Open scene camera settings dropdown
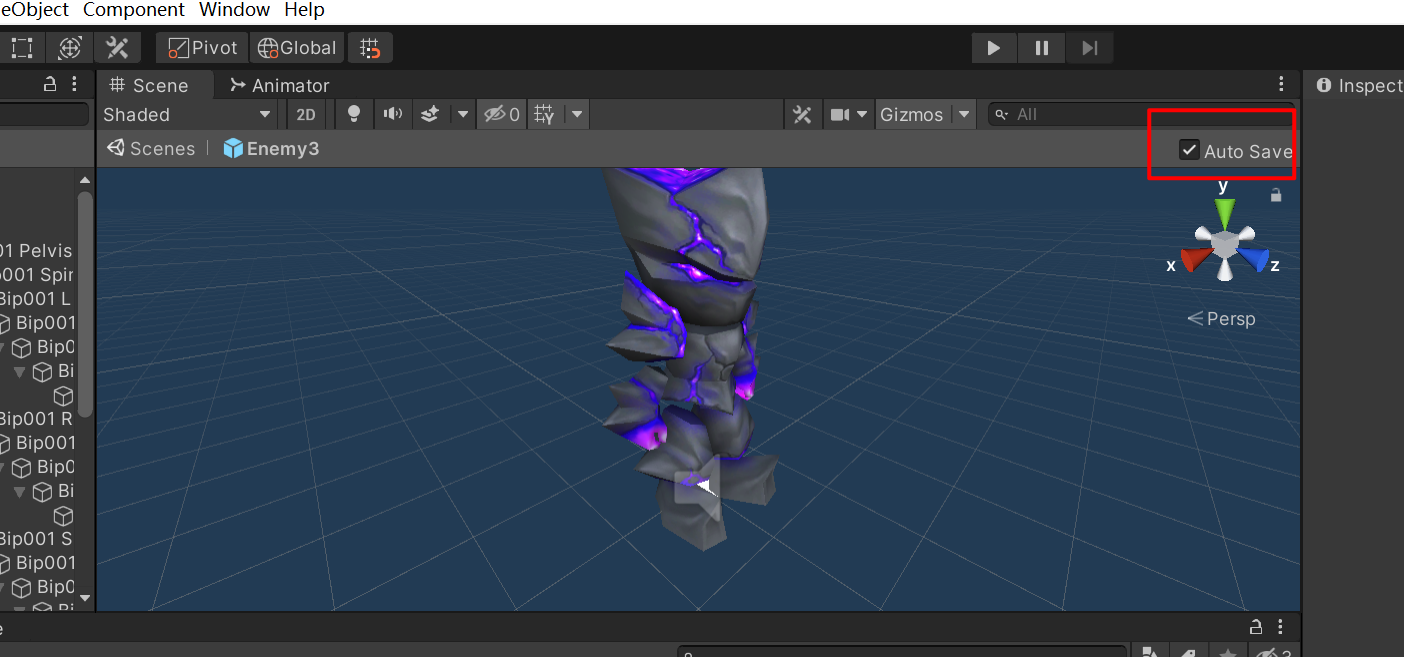Viewport: 1404px width, 657px height. coord(848,115)
